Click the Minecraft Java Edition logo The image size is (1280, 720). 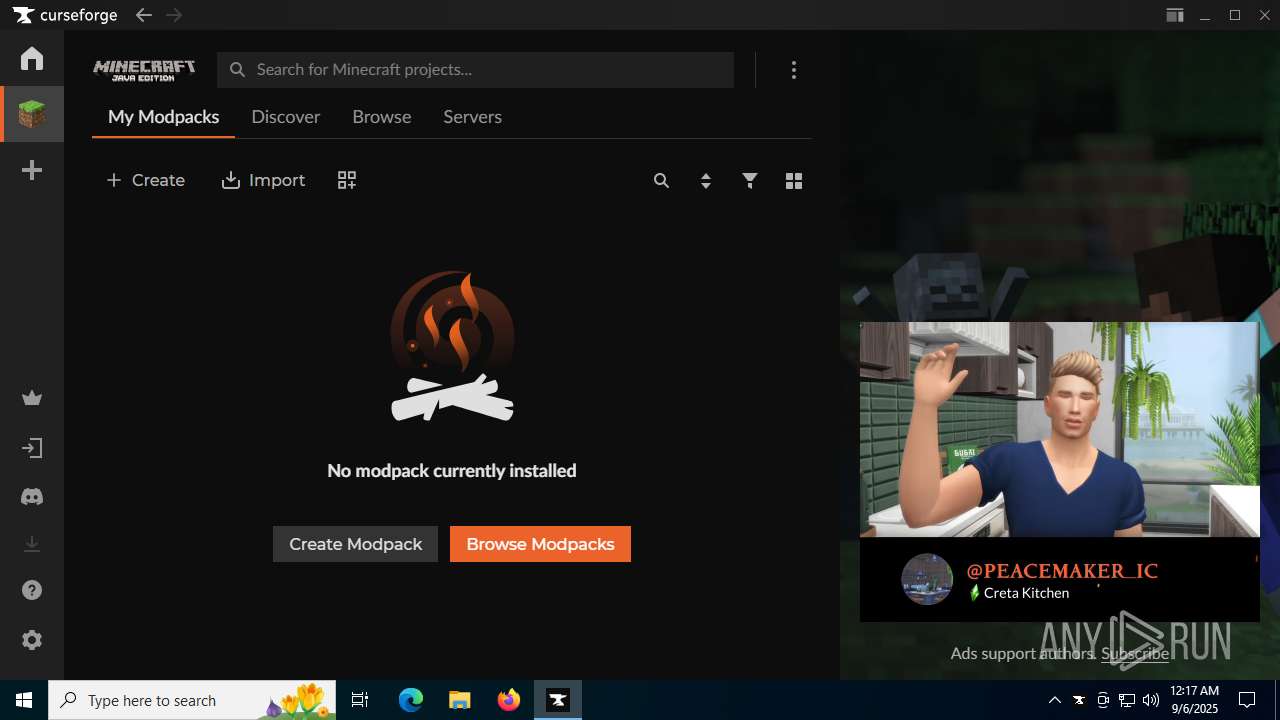click(x=144, y=70)
